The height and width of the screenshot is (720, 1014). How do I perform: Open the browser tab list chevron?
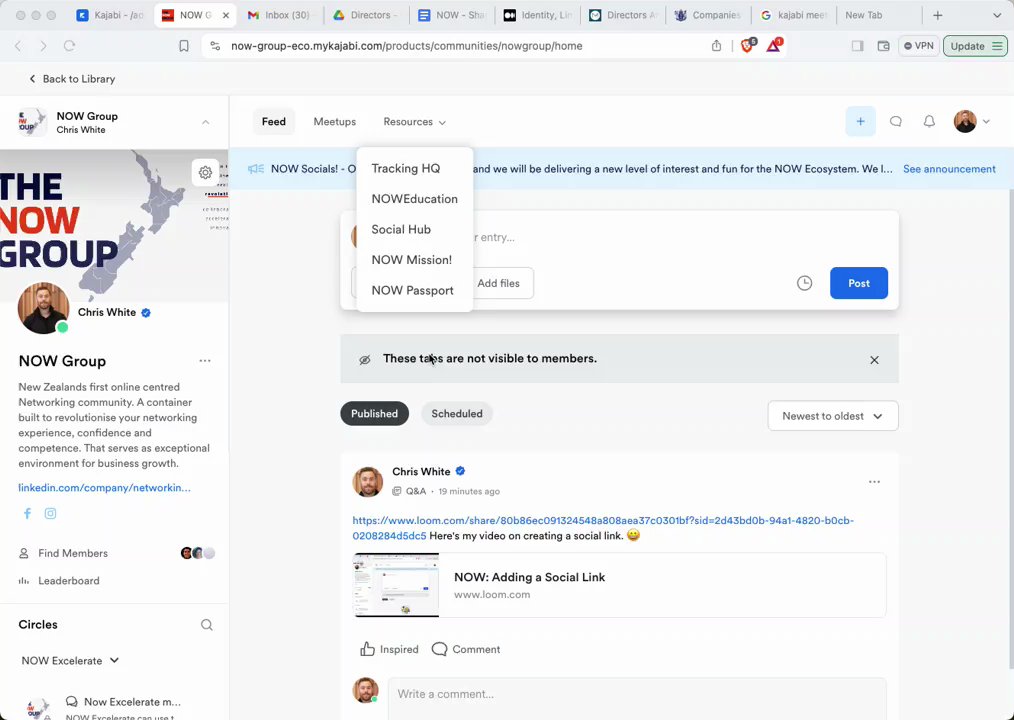click(997, 16)
